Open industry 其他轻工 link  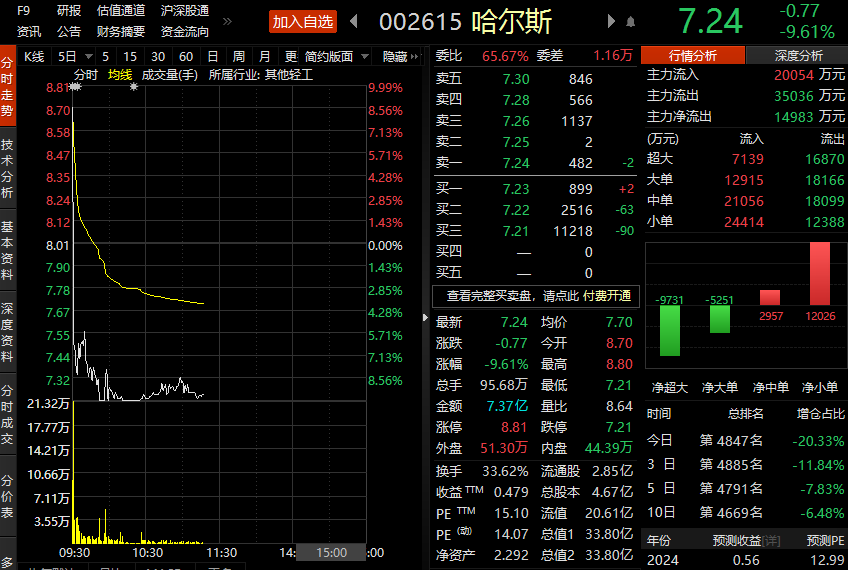click(288, 75)
